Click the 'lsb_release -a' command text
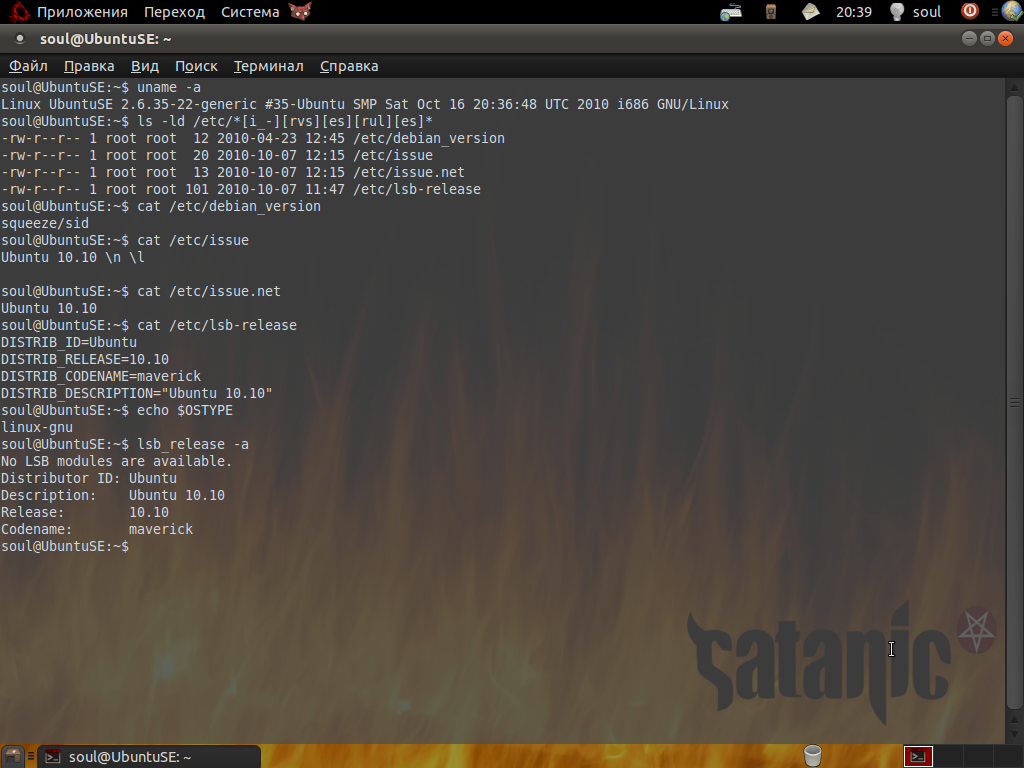 coord(193,444)
